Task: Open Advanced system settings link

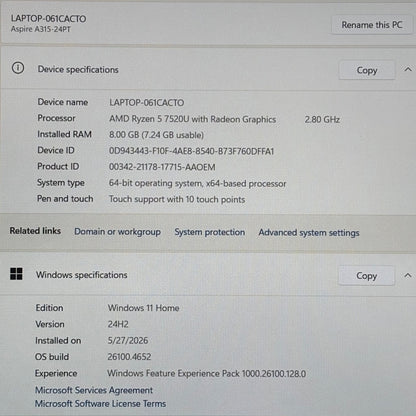Action: pyautogui.click(x=309, y=233)
